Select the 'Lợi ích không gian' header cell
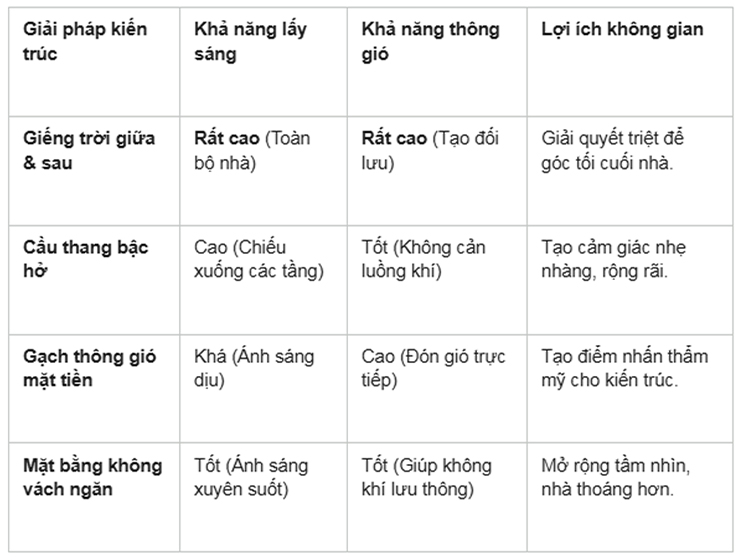This screenshot has height=560, width=741. 630,62
